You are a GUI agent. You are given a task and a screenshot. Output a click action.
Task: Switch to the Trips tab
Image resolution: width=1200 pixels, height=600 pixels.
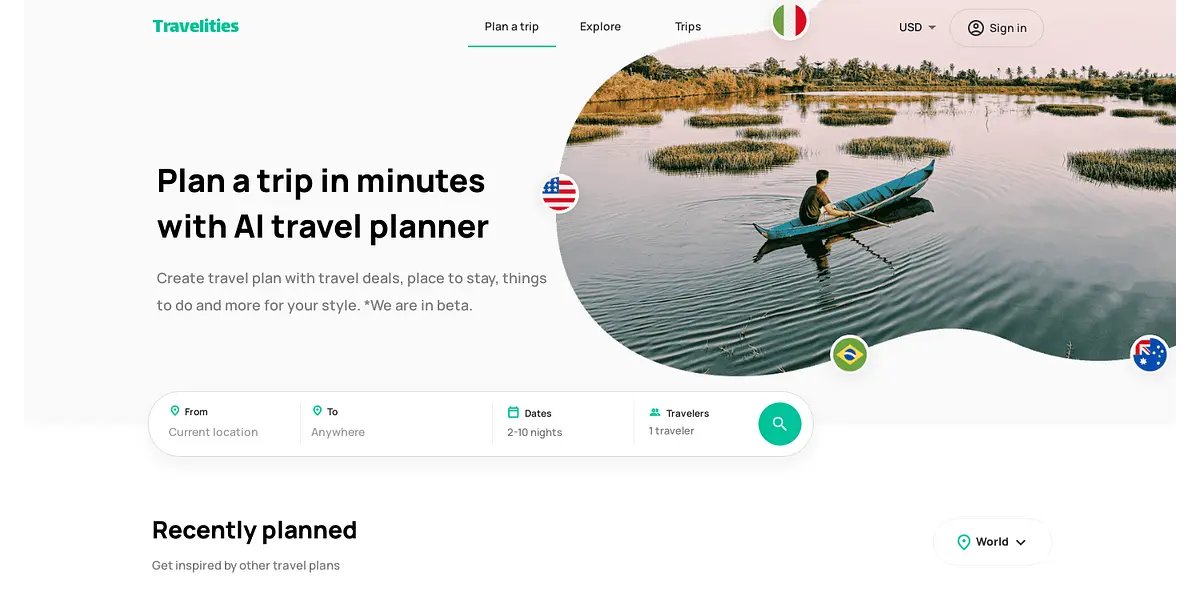tap(688, 27)
